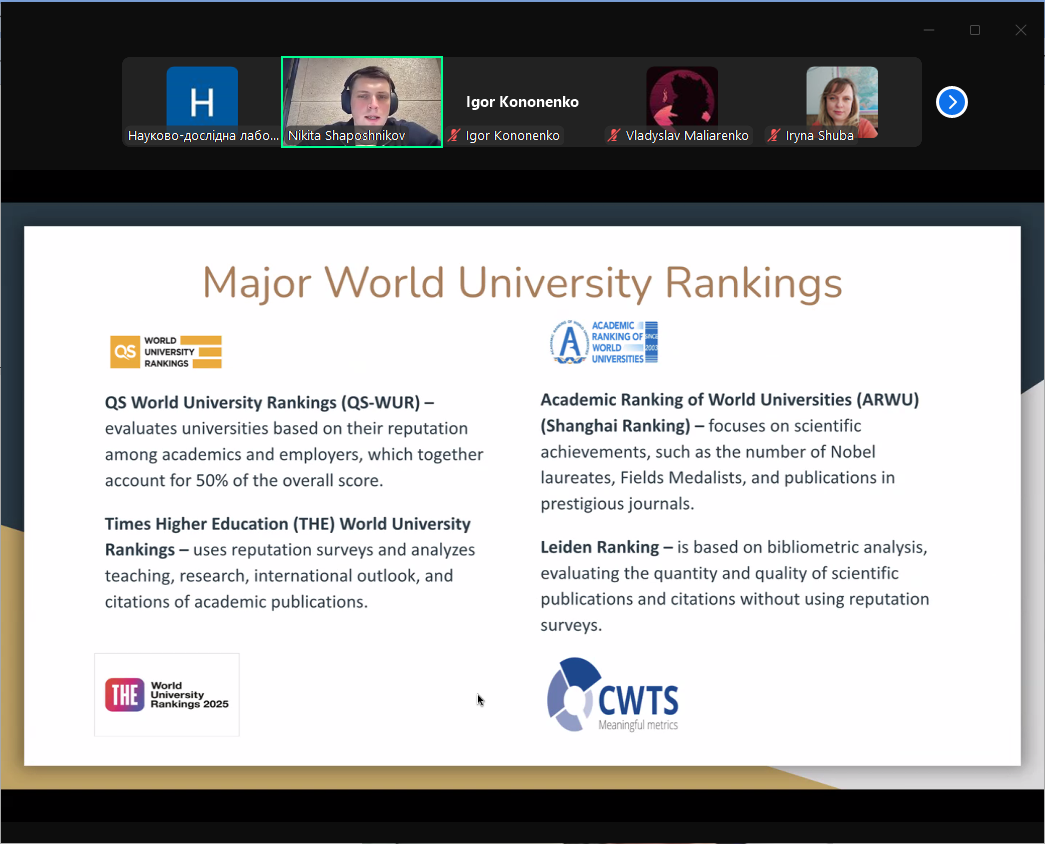Click muted microphone icon beside Igor Kononenko
Viewport: 1045px width, 844px height.
click(x=455, y=135)
